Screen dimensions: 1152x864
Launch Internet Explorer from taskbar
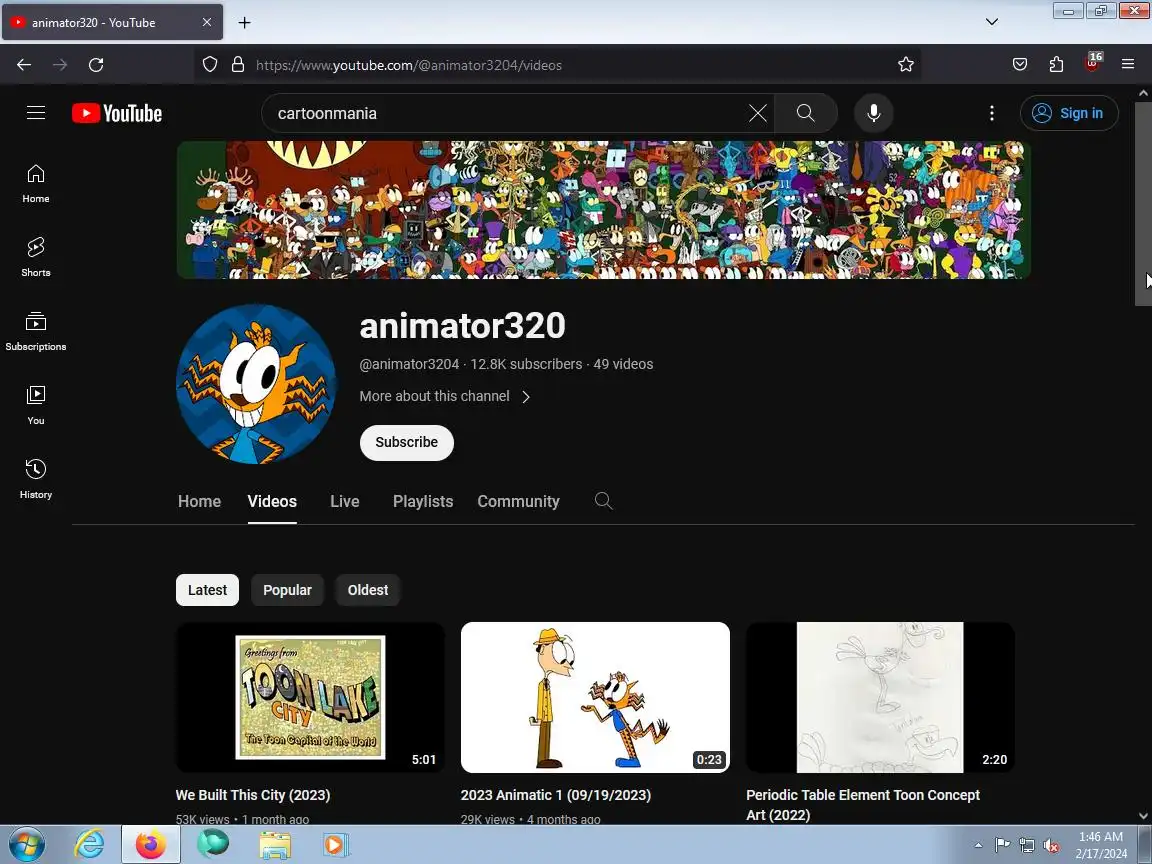89,845
